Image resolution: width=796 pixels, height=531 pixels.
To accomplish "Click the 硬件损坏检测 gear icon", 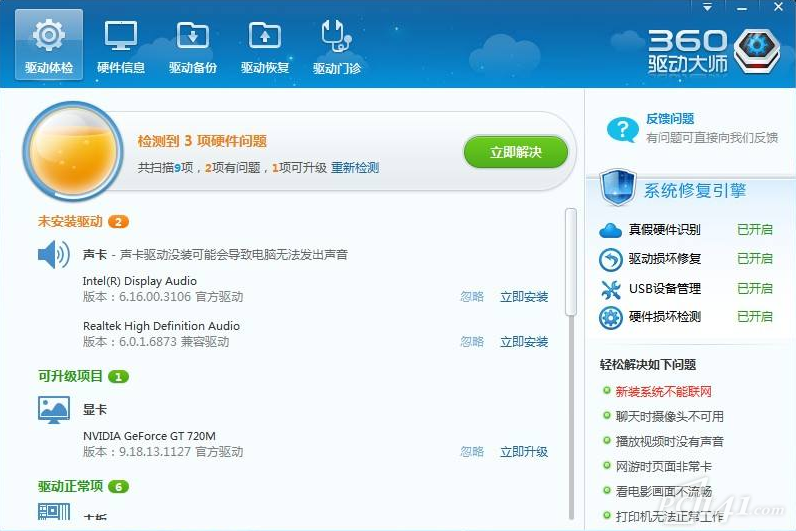I will (x=610, y=318).
